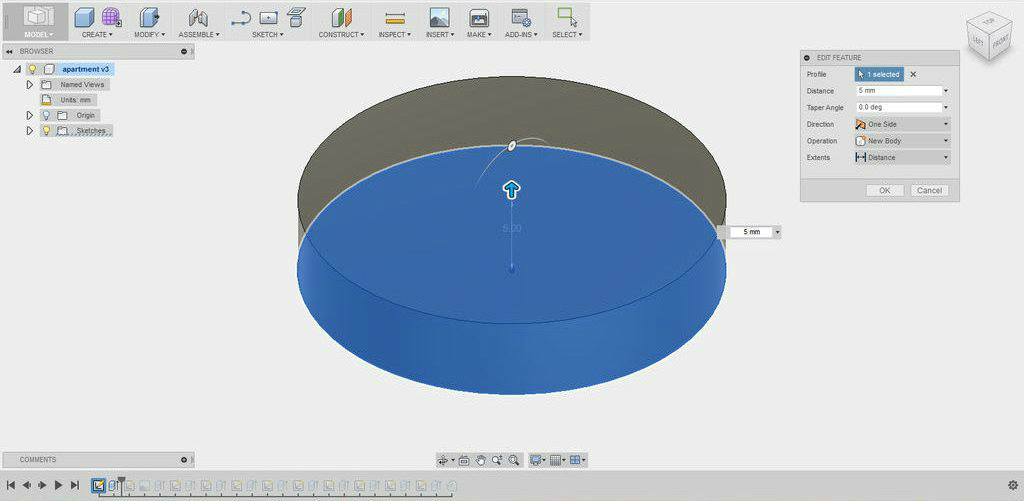This screenshot has width=1024, height=501.
Task: Open the ADD-INS dropdown menu
Action: coord(521,35)
